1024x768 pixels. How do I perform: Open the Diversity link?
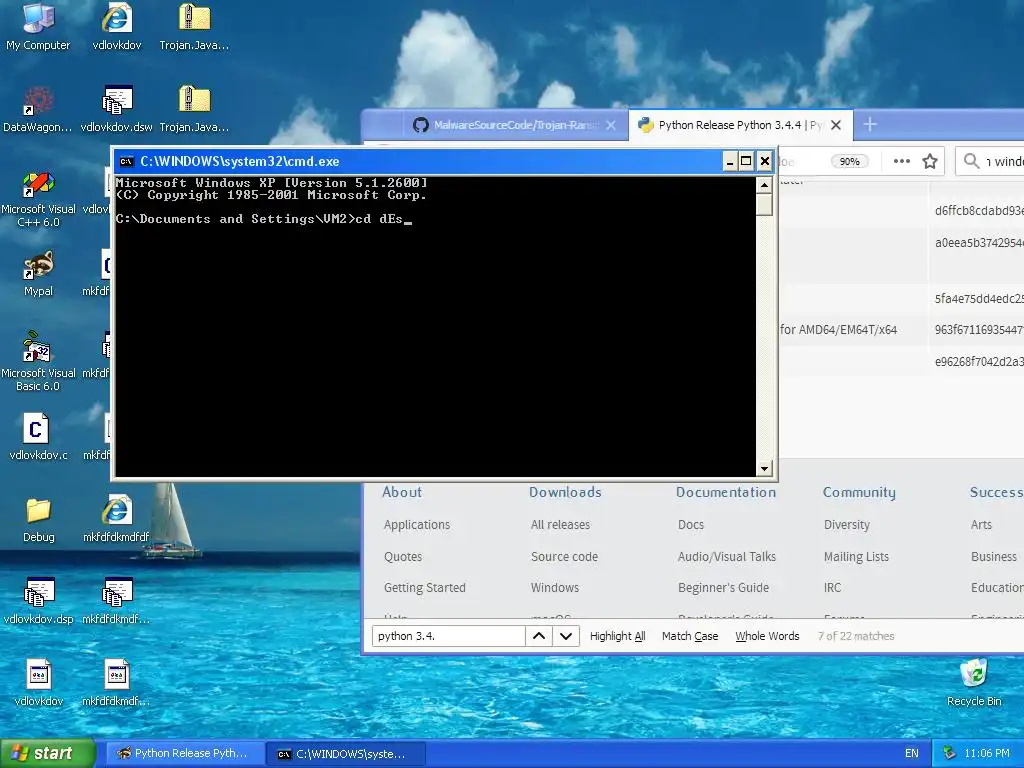[846, 524]
